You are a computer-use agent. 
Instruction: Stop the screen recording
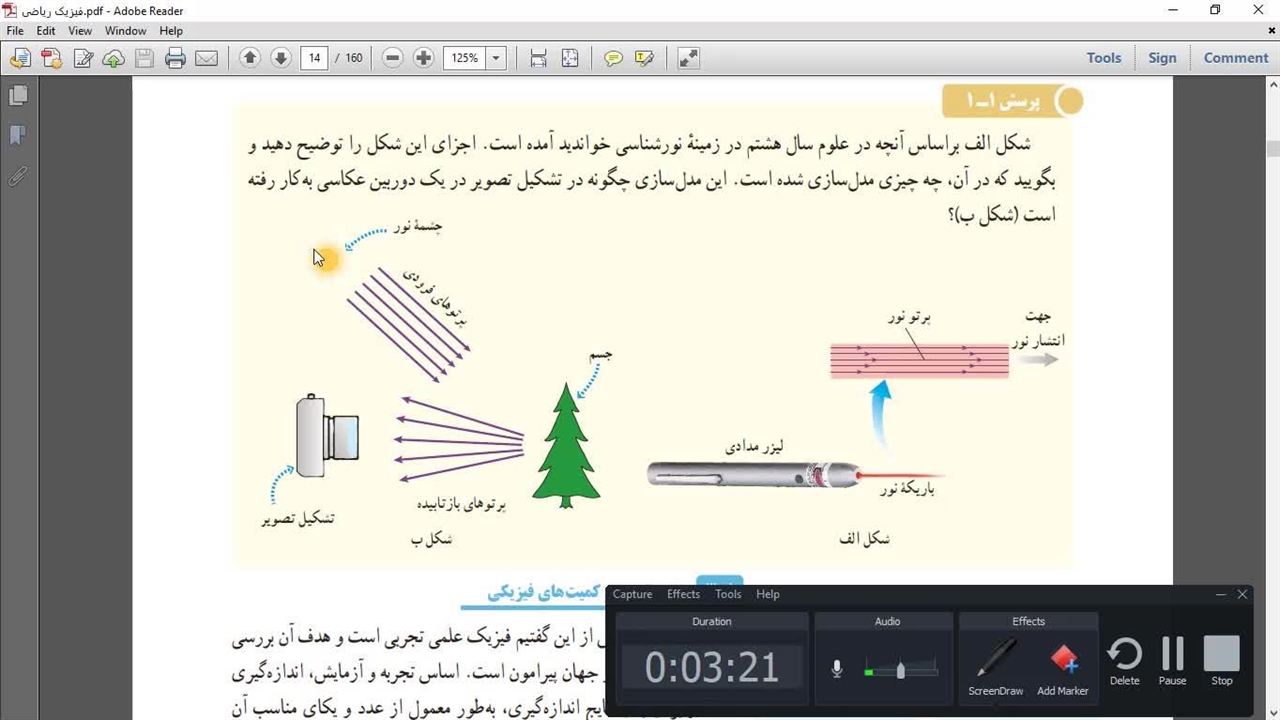pyautogui.click(x=1221, y=661)
